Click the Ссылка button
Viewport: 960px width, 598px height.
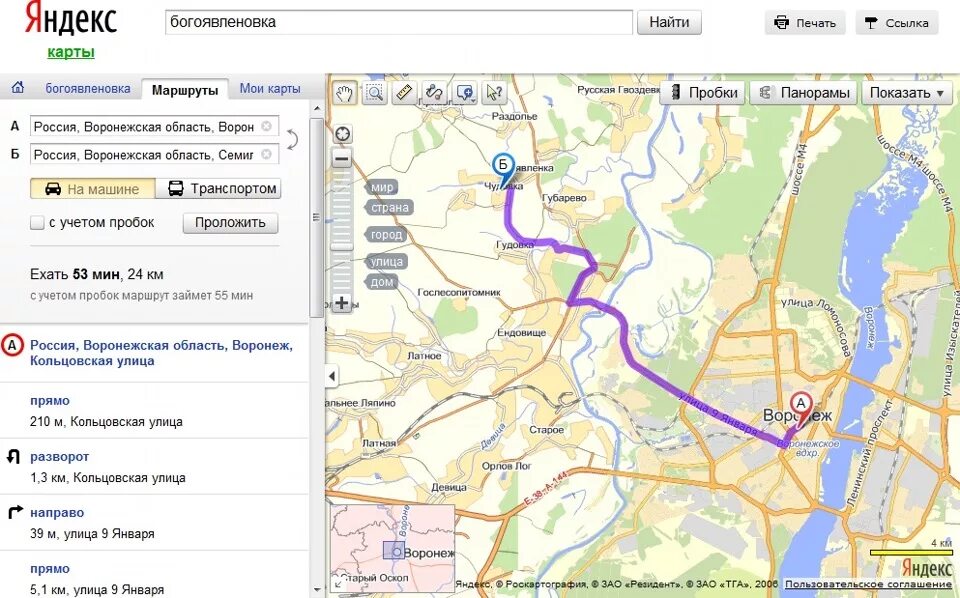(x=897, y=23)
